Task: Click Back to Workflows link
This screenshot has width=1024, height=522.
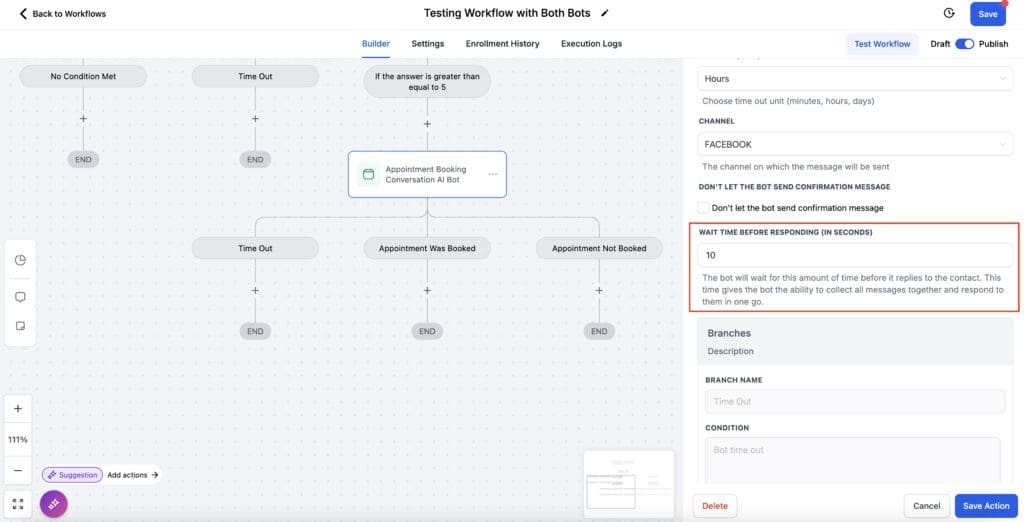Action: [x=62, y=14]
